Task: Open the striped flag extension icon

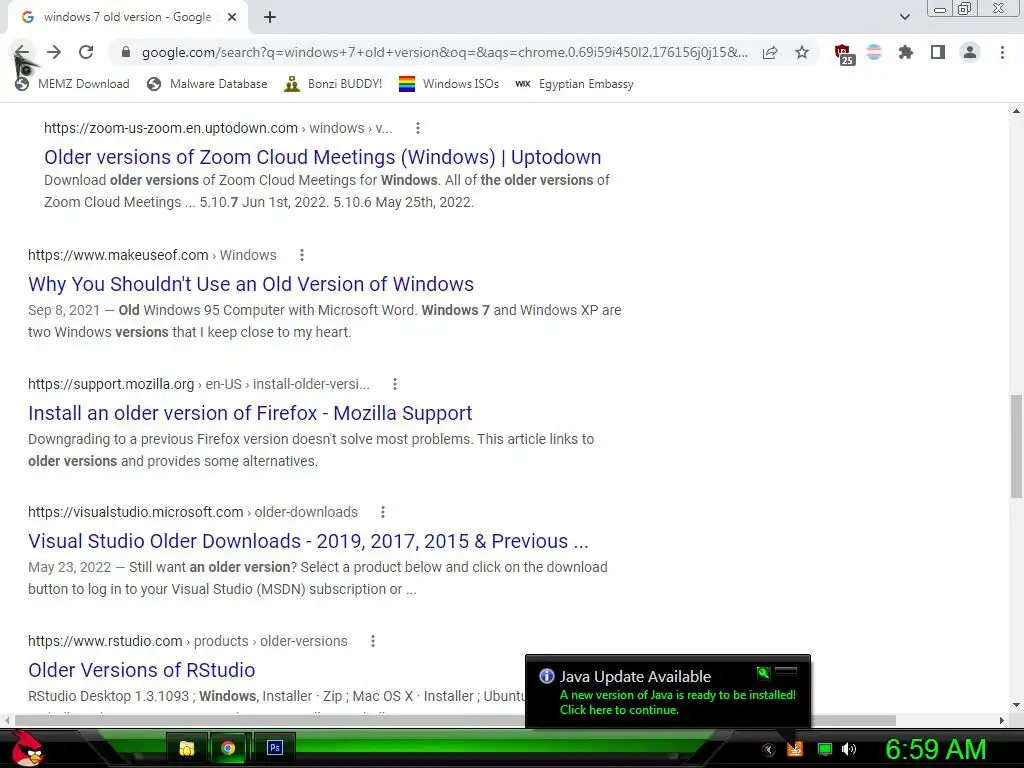Action: point(874,52)
